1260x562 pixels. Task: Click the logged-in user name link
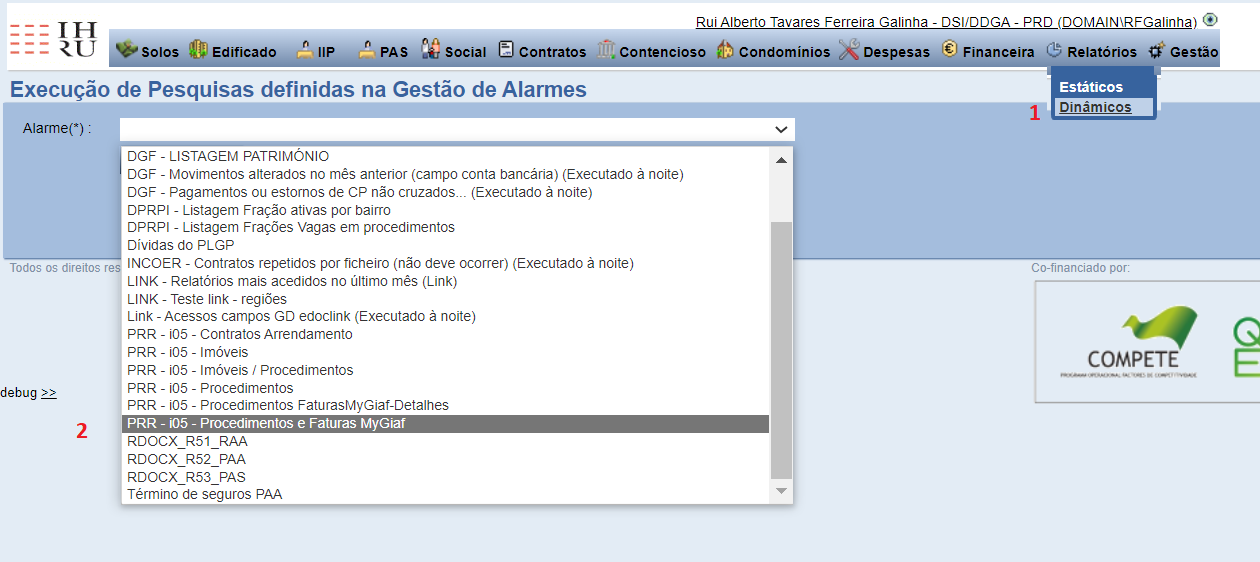pyautogui.click(x=945, y=22)
